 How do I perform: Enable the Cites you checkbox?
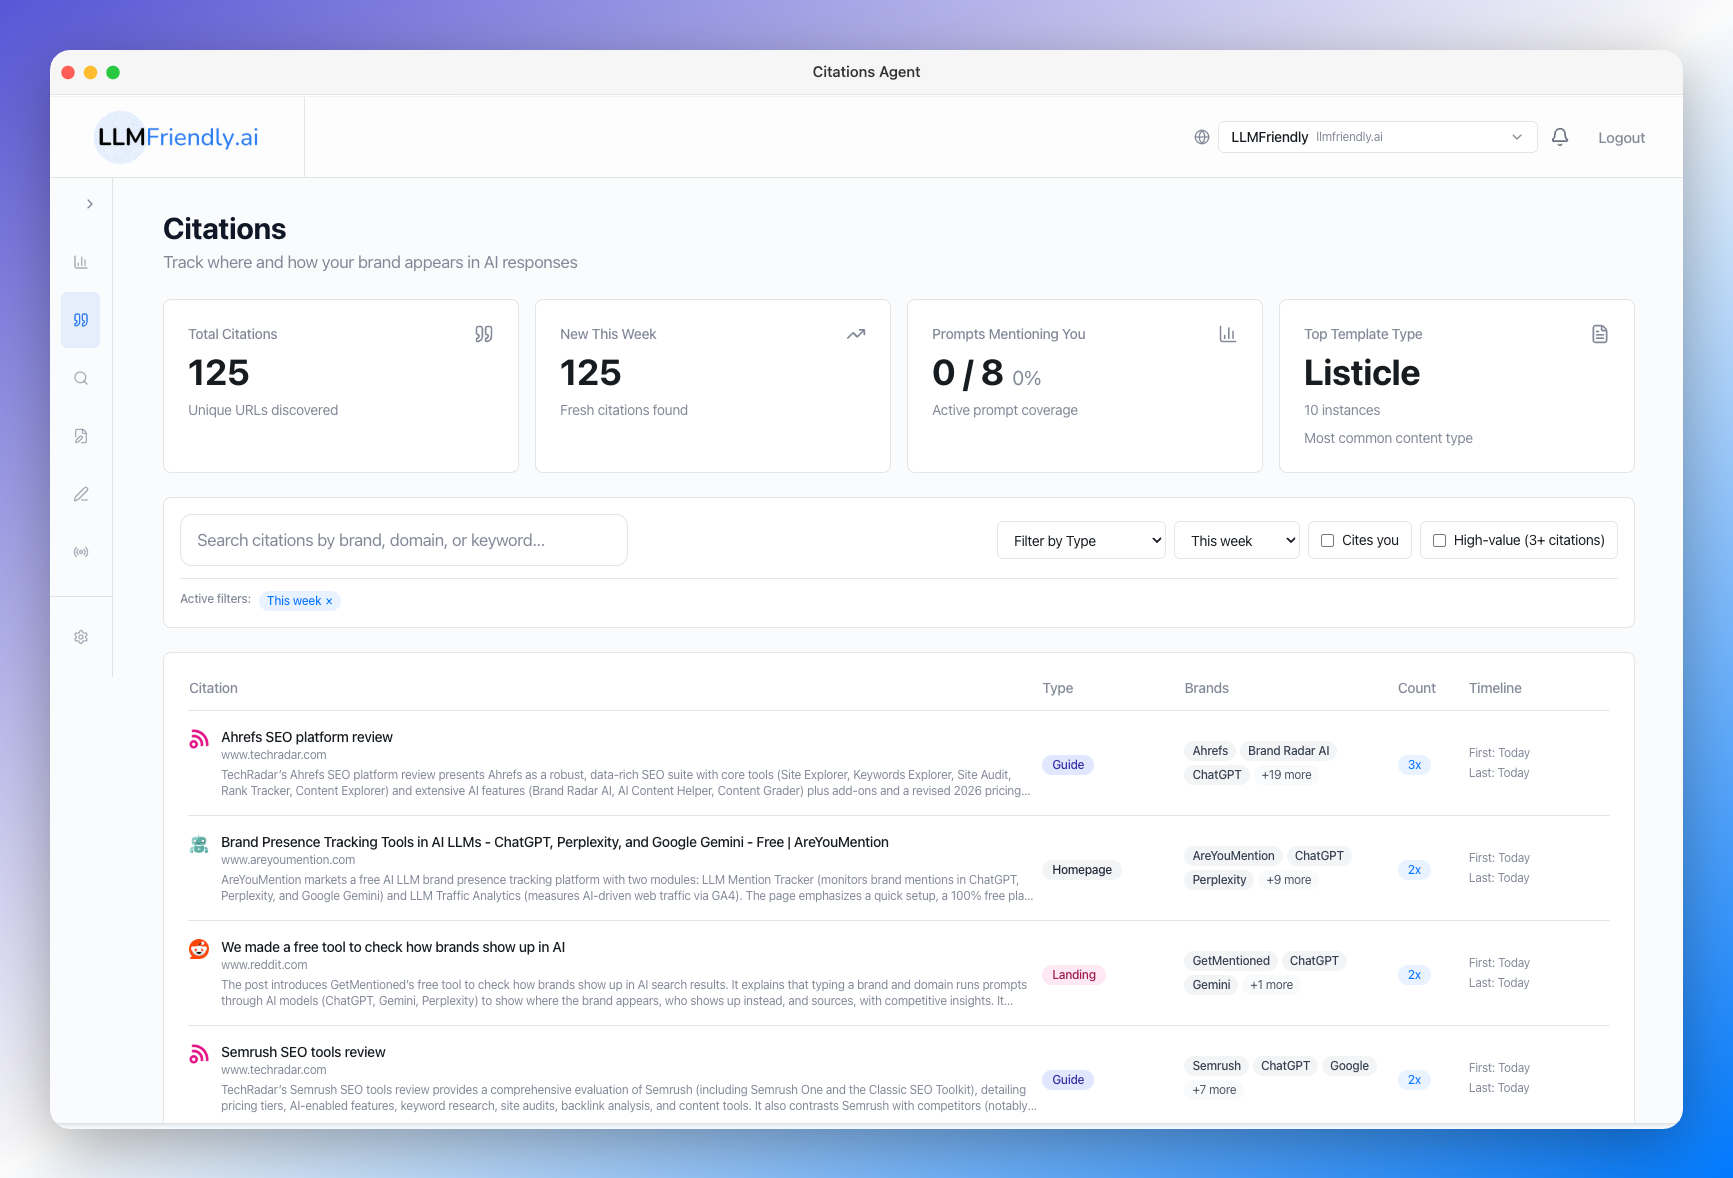1328,540
